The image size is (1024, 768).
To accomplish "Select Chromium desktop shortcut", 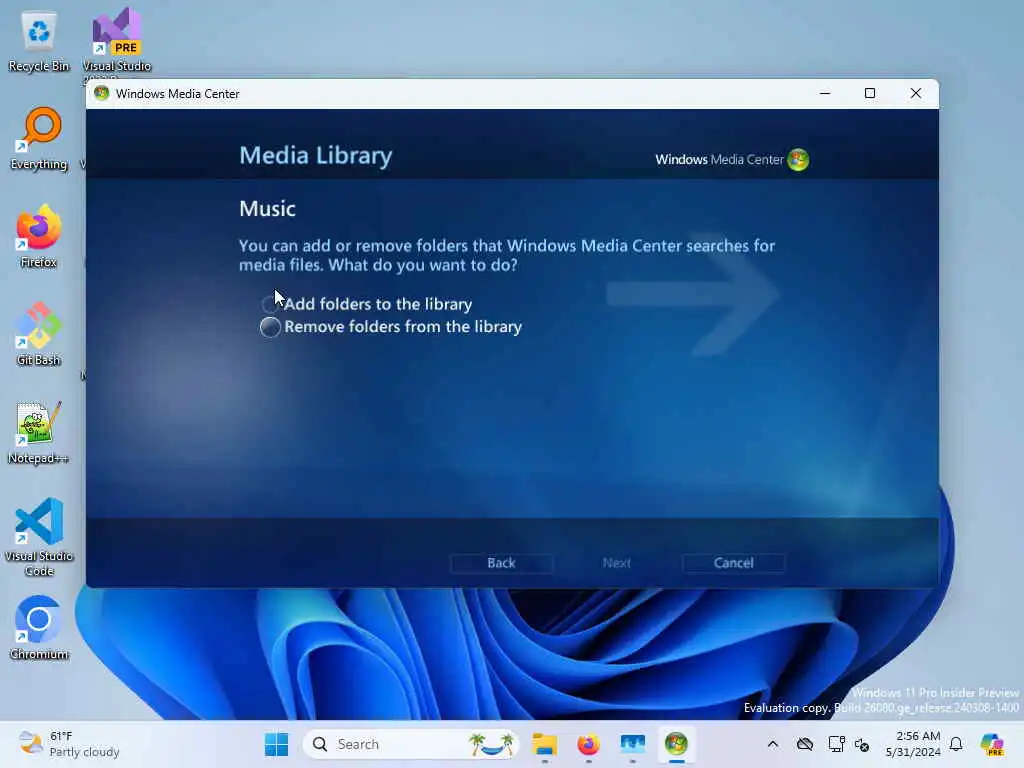I will pyautogui.click(x=39, y=628).
